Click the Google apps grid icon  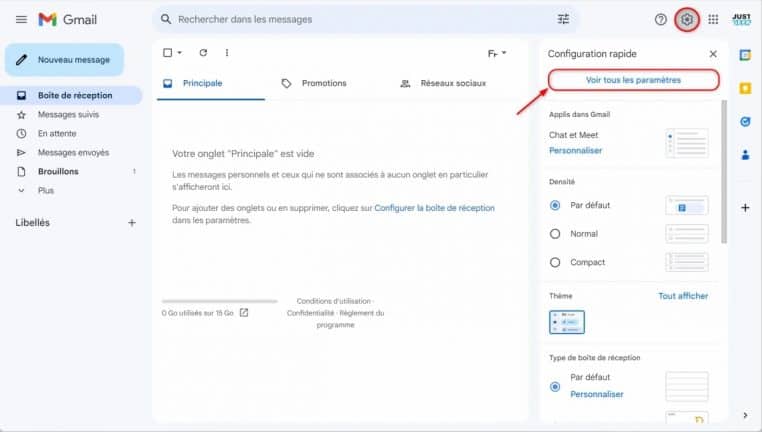tap(713, 19)
